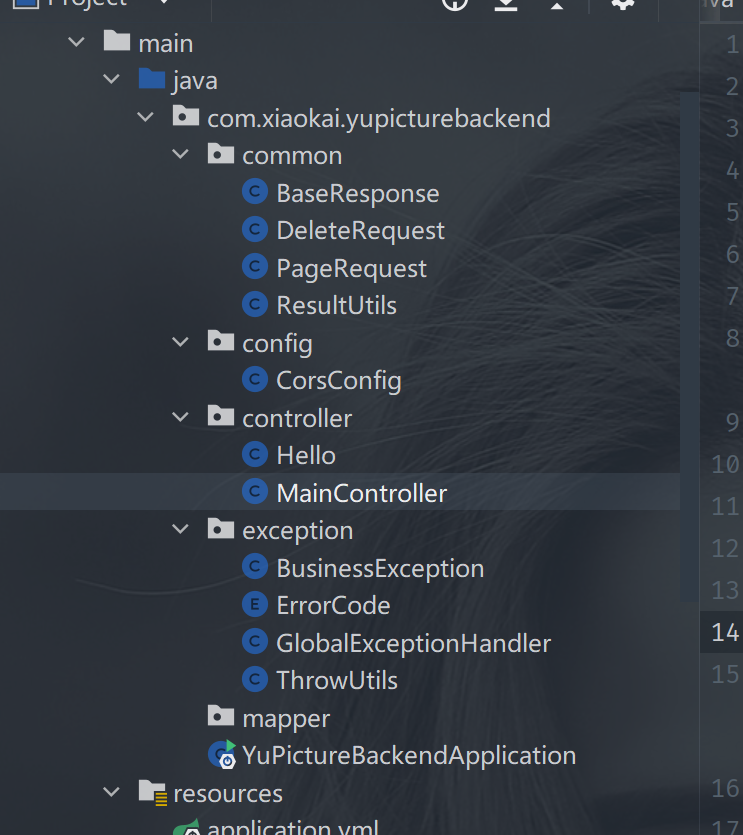Collapse the main folder
The width and height of the screenshot is (743, 835).
point(76,43)
